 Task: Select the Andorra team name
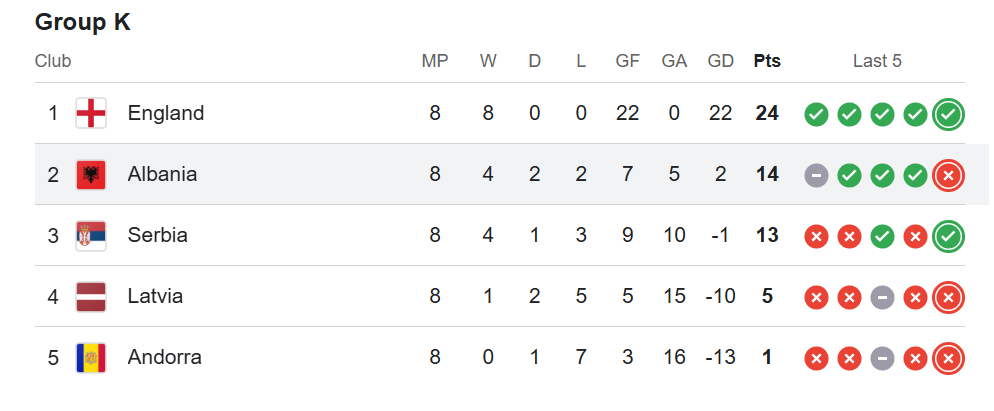(x=165, y=357)
